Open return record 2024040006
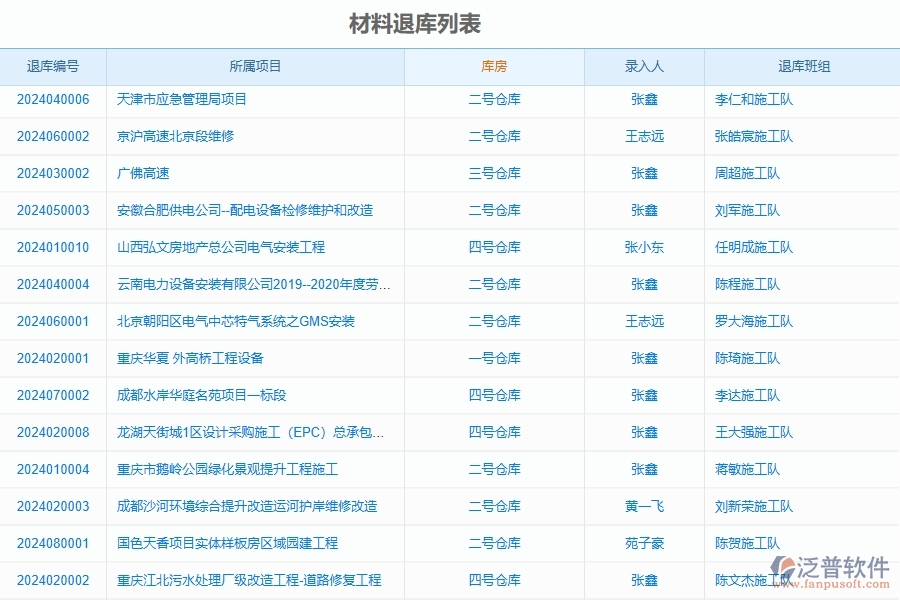Image resolution: width=900 pixels, height=600 pixels. pos(52,99)
